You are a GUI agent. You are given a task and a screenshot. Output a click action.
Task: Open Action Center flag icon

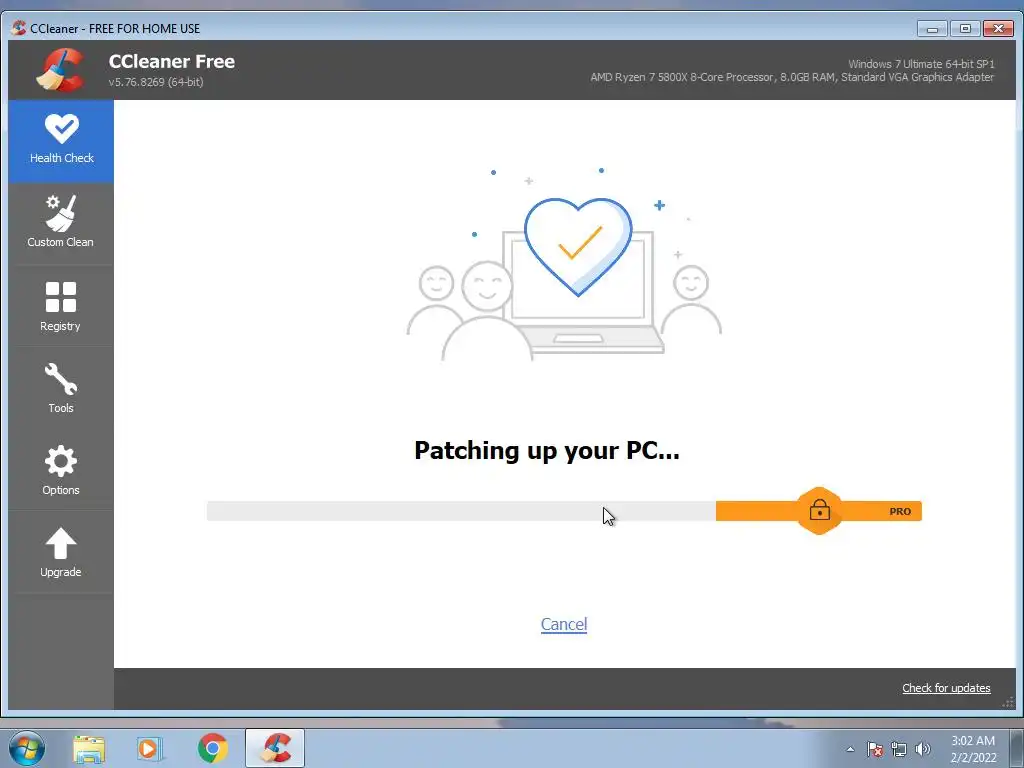tap(875, 749)
